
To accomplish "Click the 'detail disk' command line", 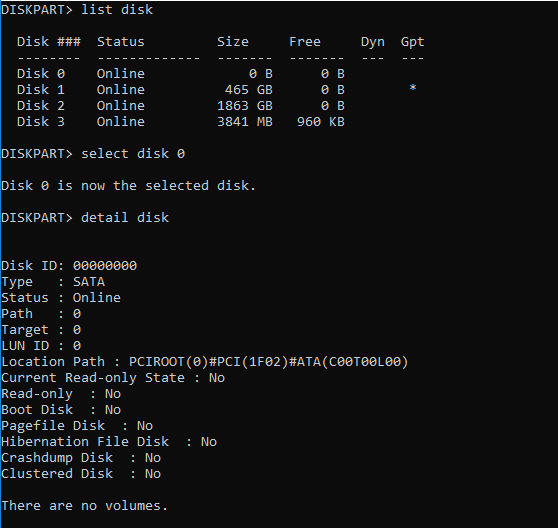I will click(85, 218).
